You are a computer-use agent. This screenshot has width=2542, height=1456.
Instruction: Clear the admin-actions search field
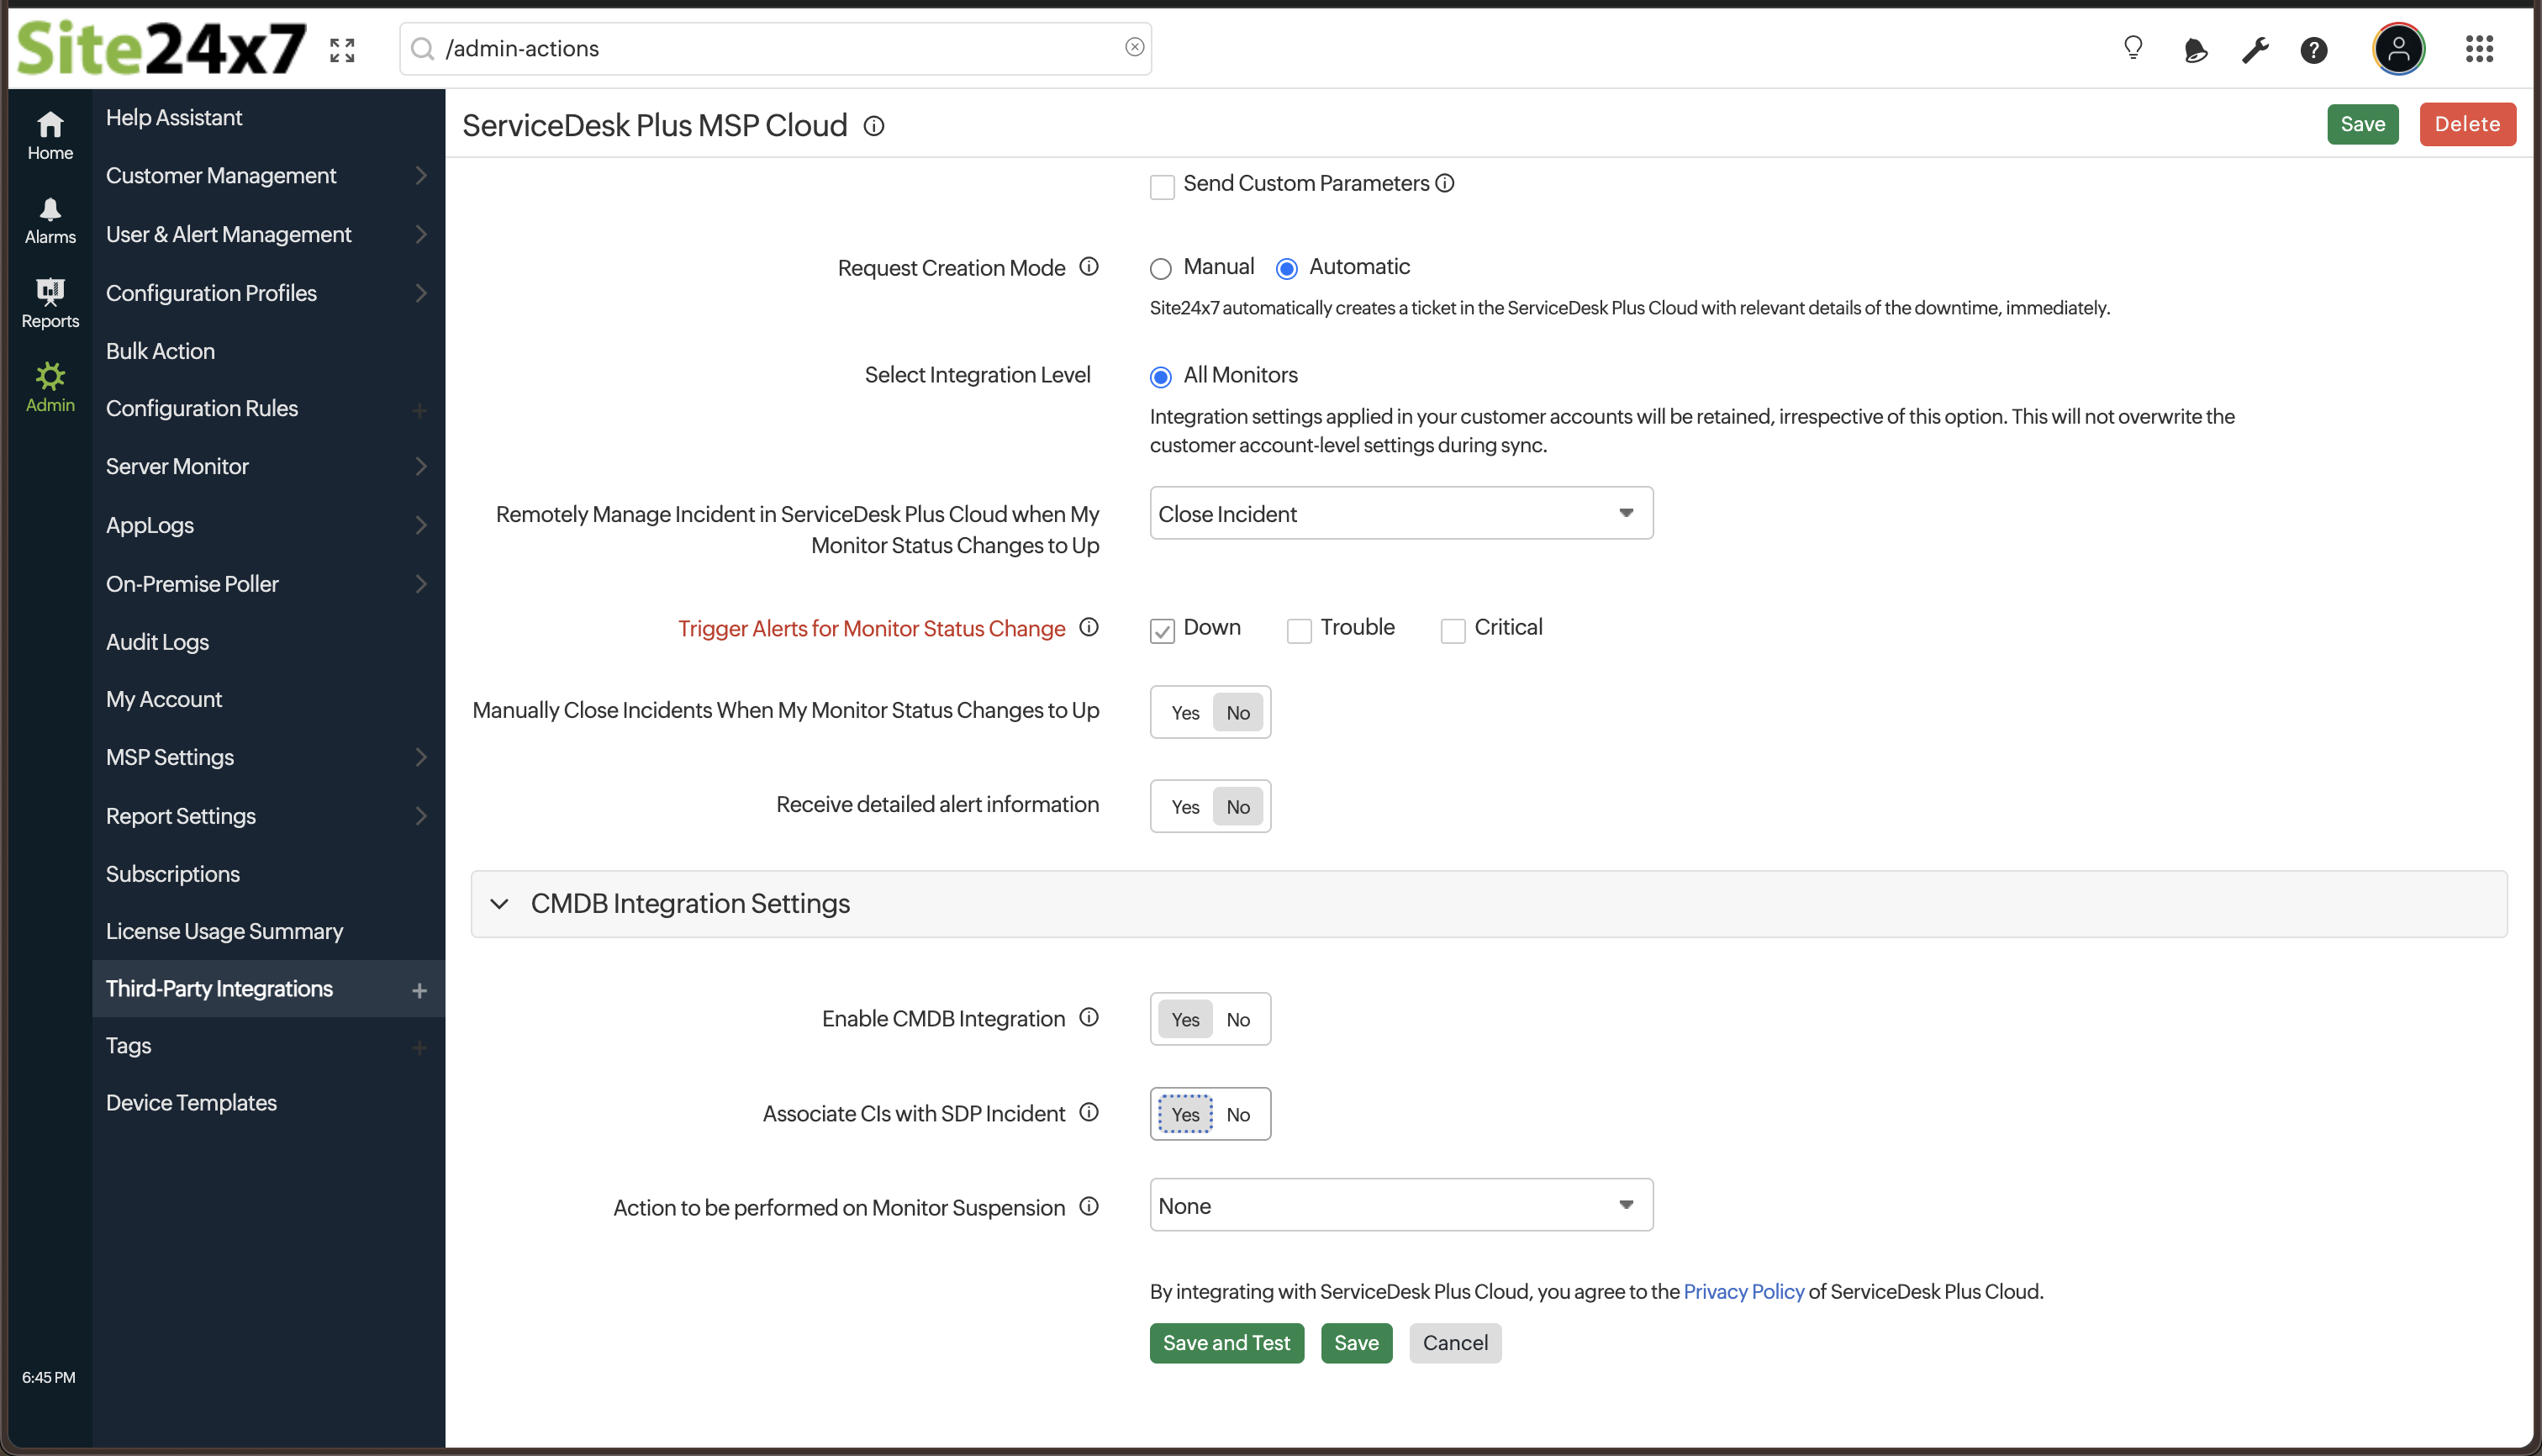(1135, 46)
